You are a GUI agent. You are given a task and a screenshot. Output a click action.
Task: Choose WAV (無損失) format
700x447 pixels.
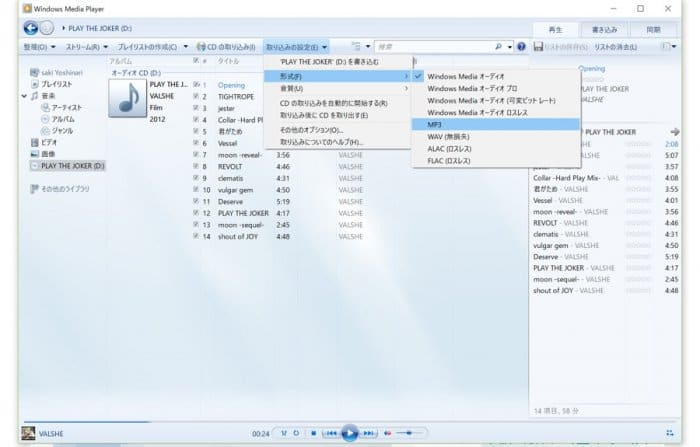pos(496,137)
